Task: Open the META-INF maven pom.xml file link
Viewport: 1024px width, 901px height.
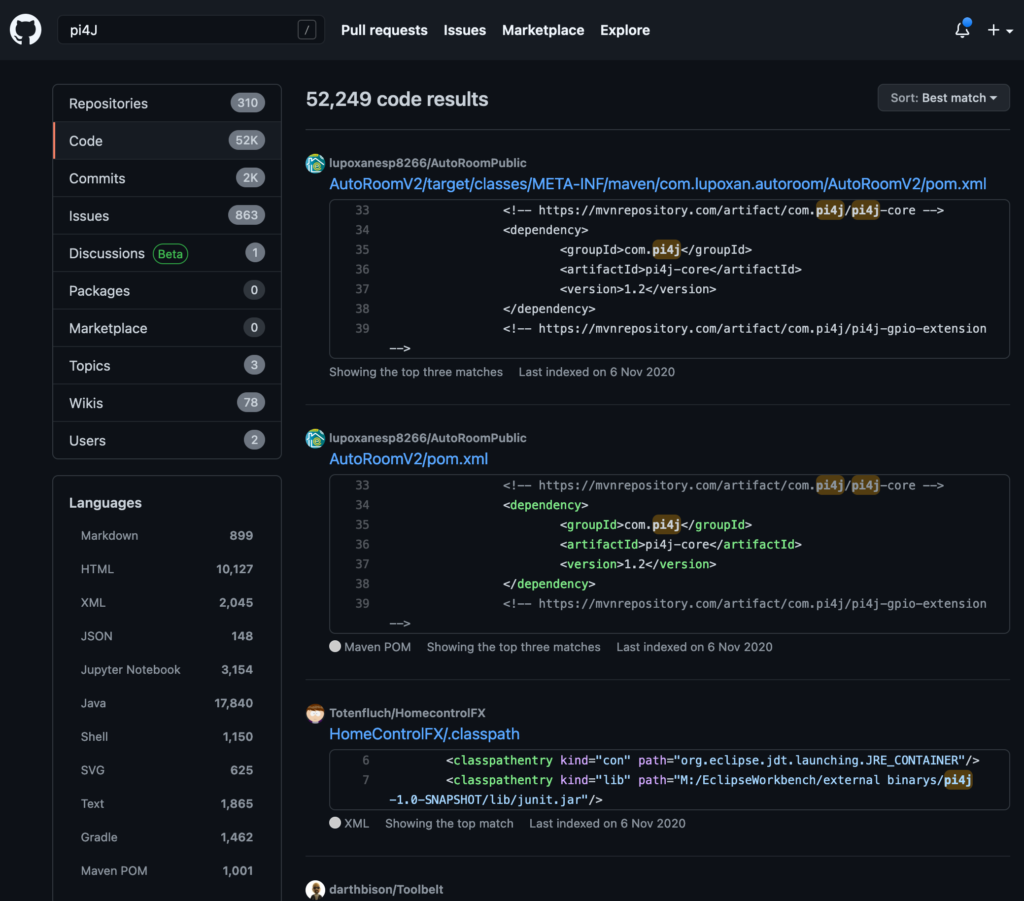Action: click(658, 184)
